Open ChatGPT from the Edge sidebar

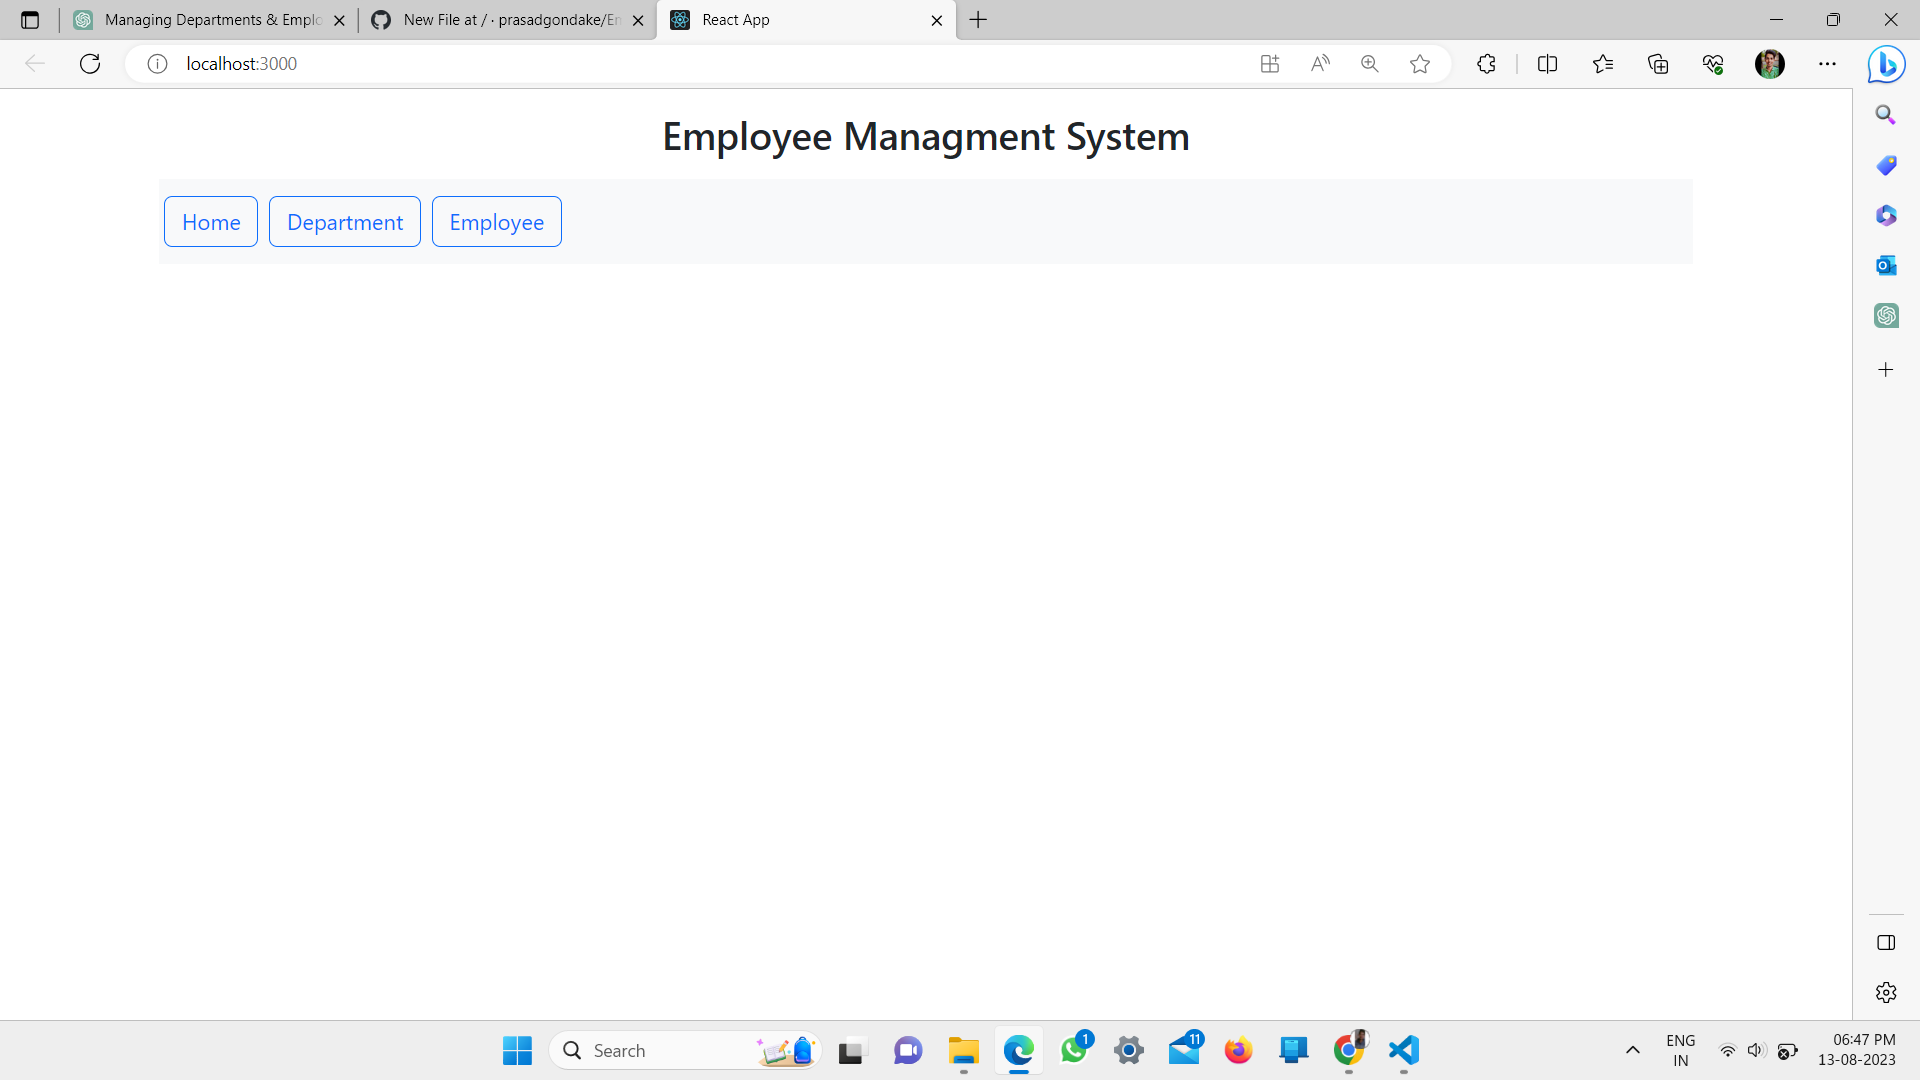1886,315
